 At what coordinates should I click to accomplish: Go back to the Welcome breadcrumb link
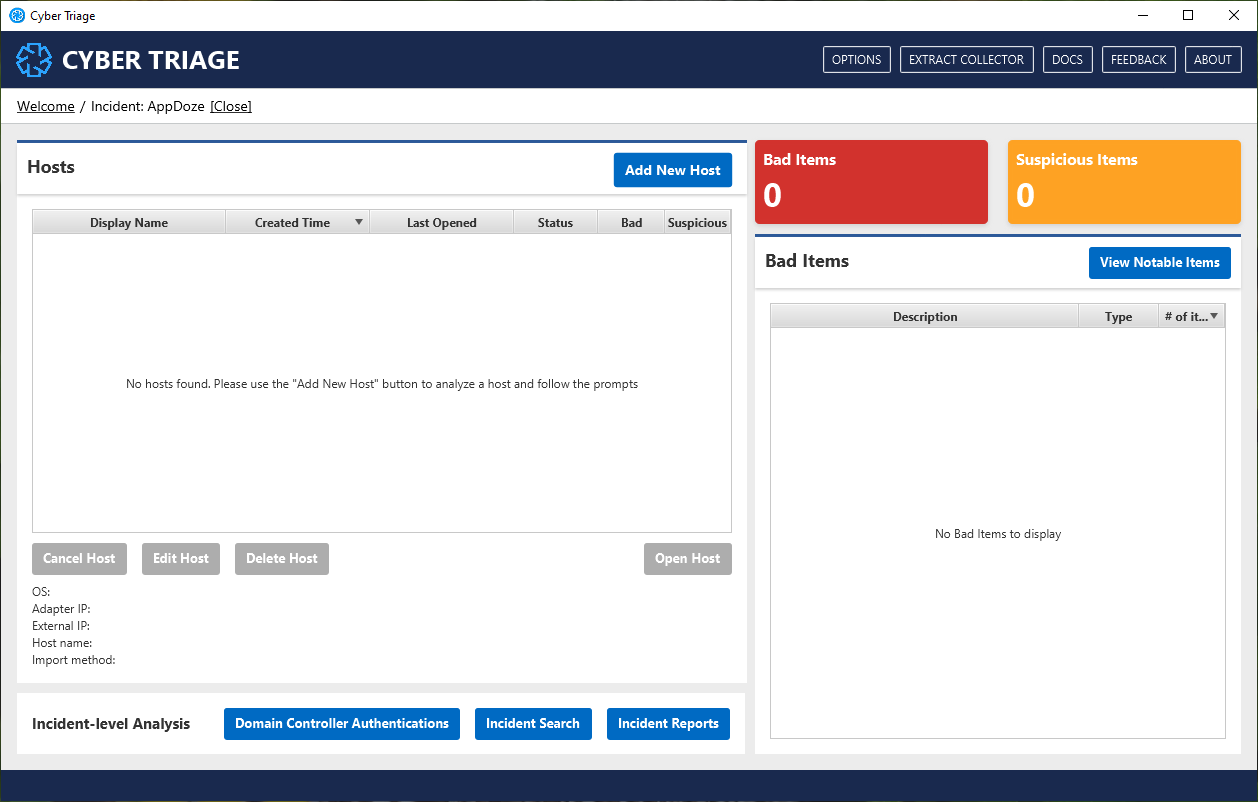[46, 106]
